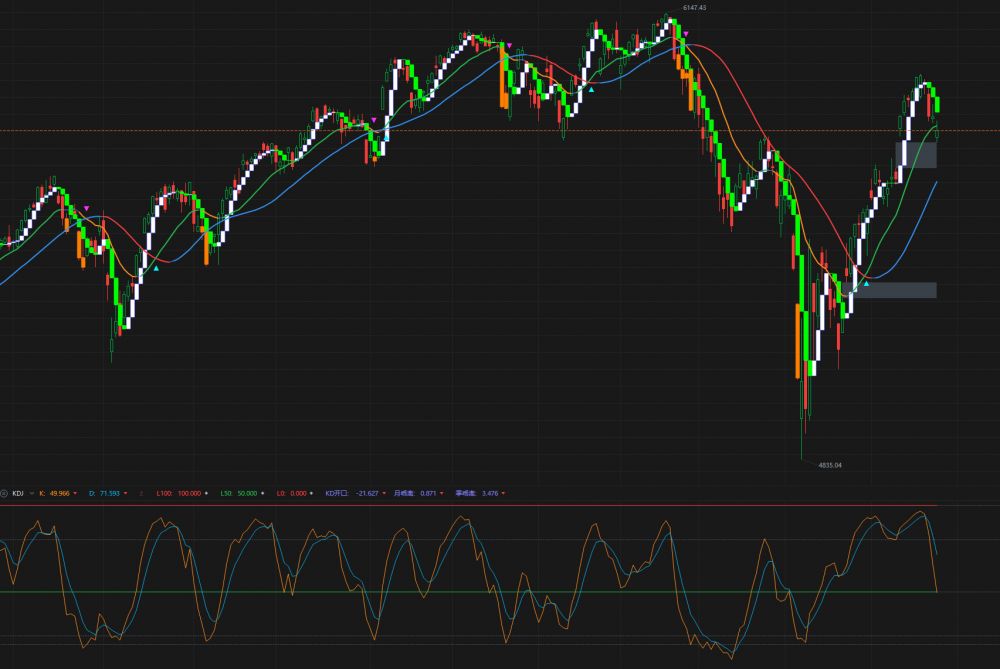Toggle the dot next to L0 value
This screenshot has height=669, width=1000.
pyautogui.click(x=311, y=493)
